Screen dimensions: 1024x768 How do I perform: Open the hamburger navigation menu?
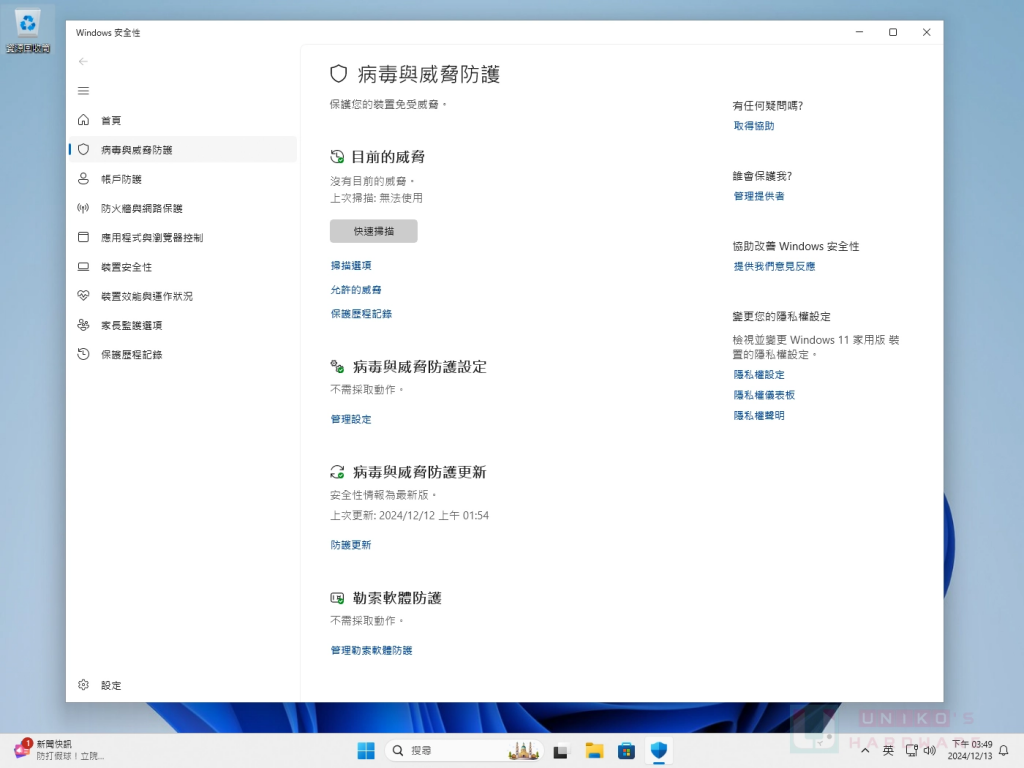(x=83, y=91)
